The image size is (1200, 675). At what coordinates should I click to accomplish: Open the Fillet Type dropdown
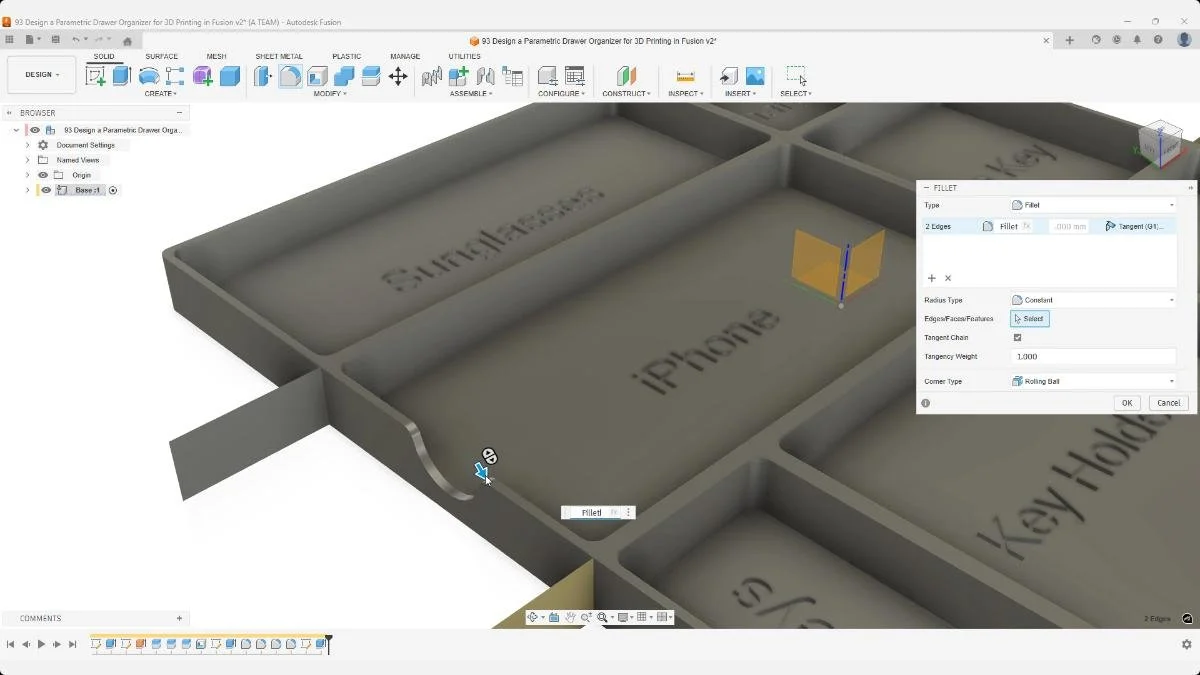click(x=1093, y=205)
